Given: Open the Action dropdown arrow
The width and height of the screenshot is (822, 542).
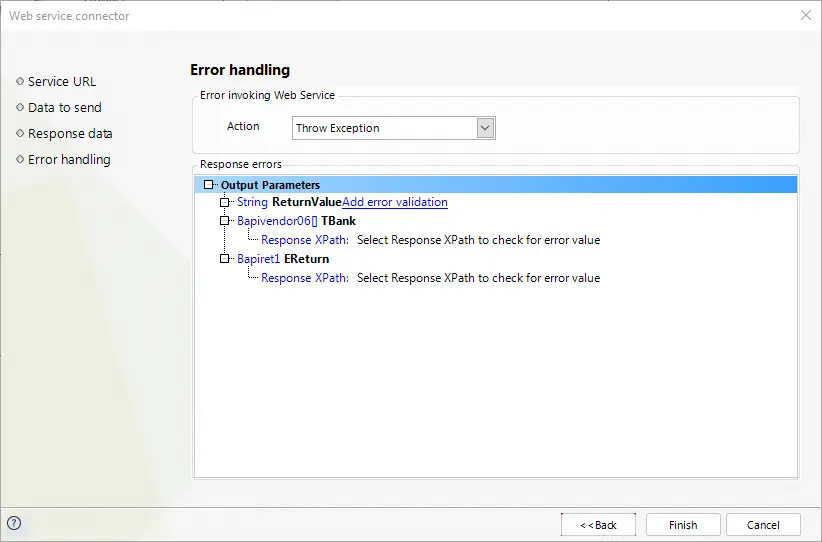Looking at the screenshot, I should click(x=485, y=128).
